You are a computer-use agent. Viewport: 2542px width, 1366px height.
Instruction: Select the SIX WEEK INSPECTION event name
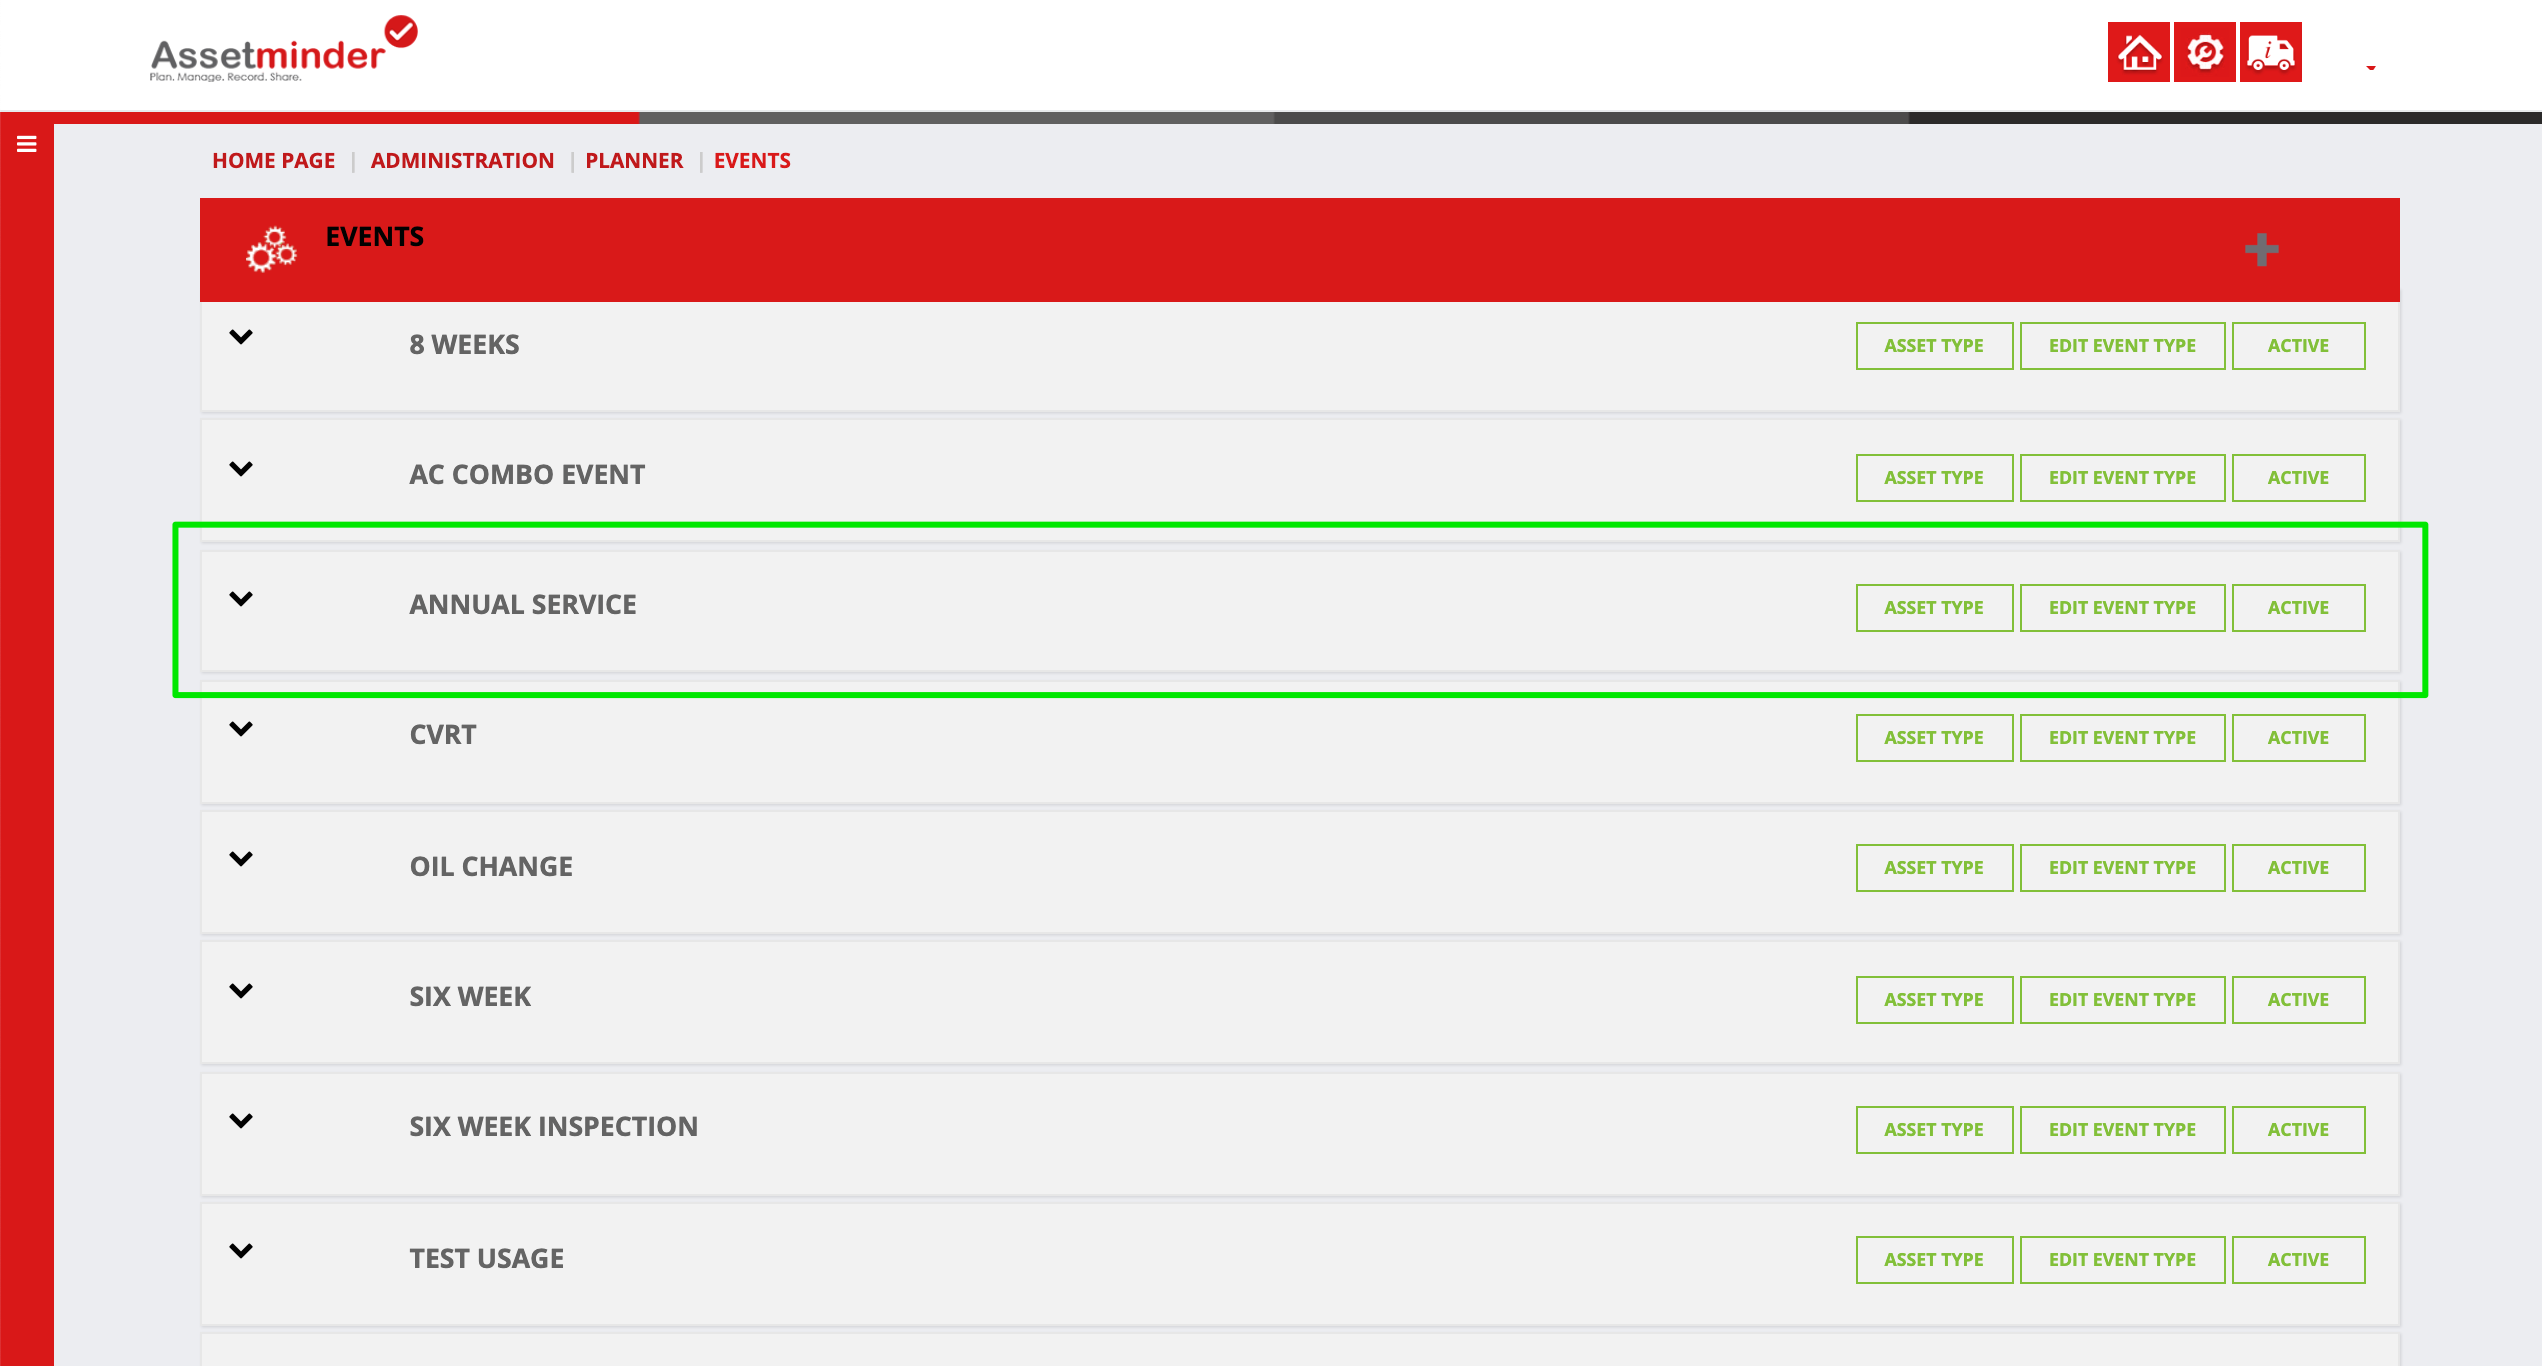pos(554,1127)
